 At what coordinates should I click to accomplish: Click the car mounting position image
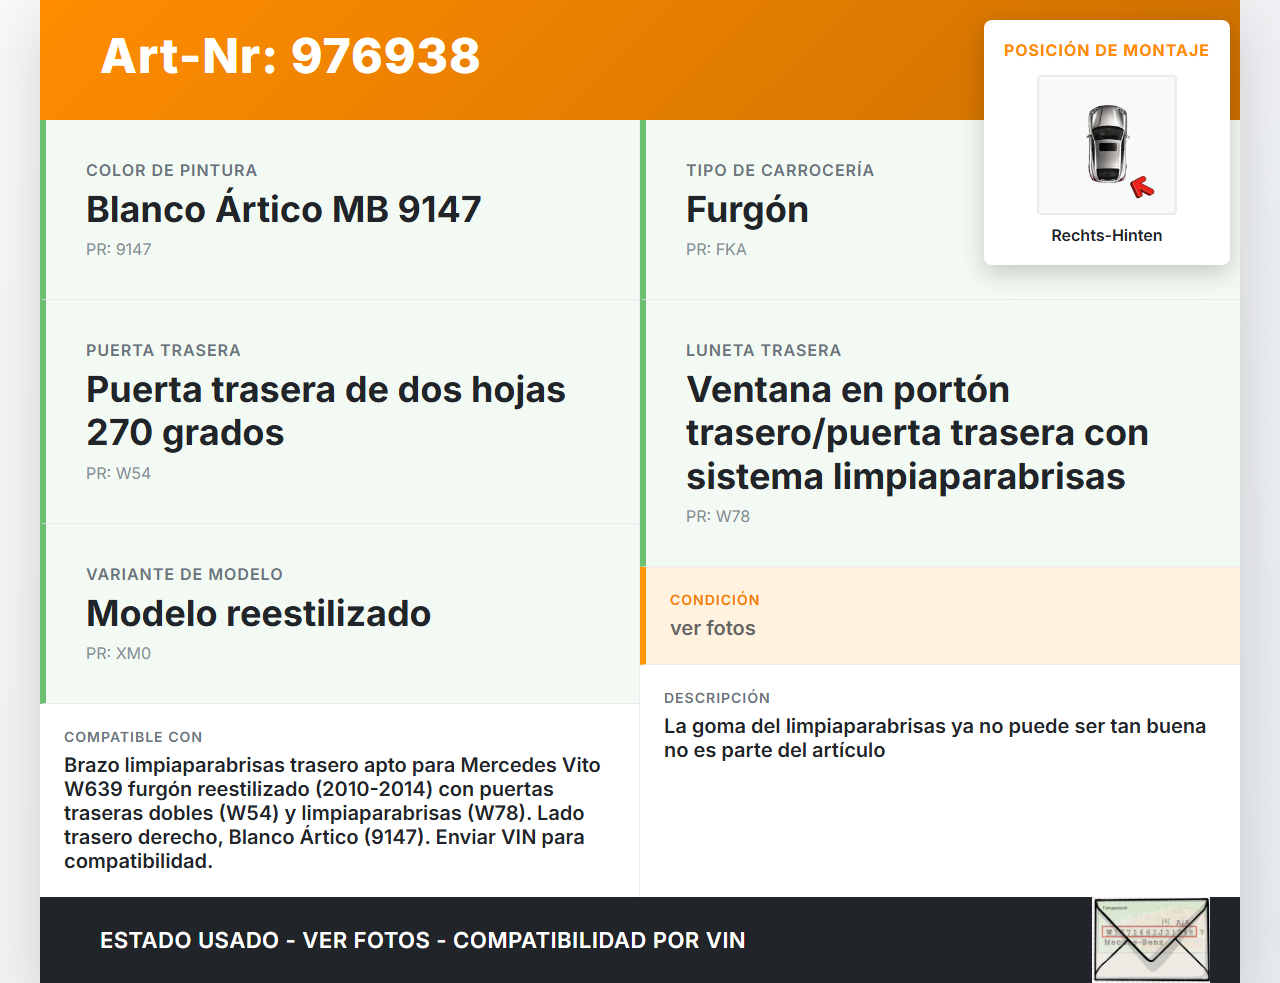click(x=1107, y=145)
